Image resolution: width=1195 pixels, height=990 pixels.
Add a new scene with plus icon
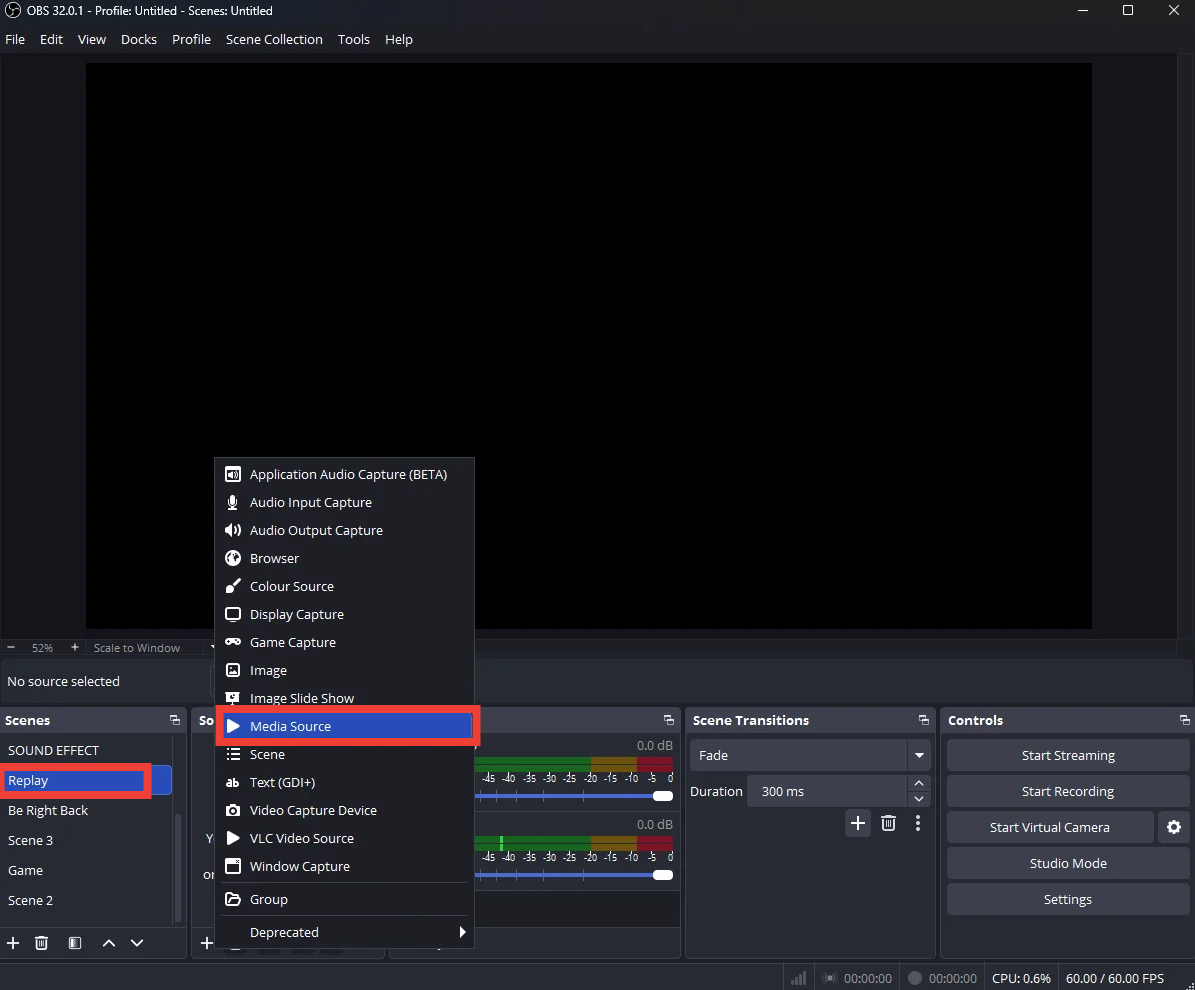13,943
